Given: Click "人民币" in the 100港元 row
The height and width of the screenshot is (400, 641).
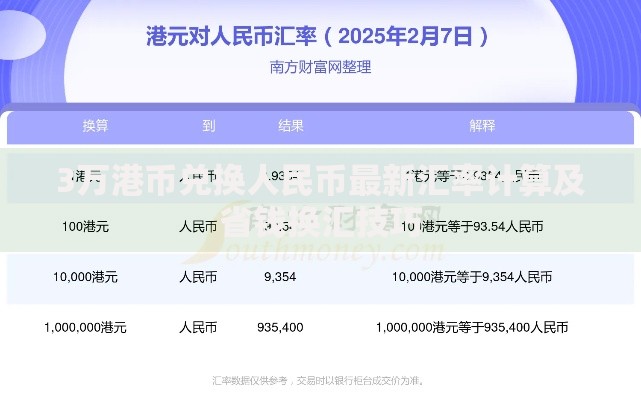Looking at the screenshot, I should click(198, 227).
